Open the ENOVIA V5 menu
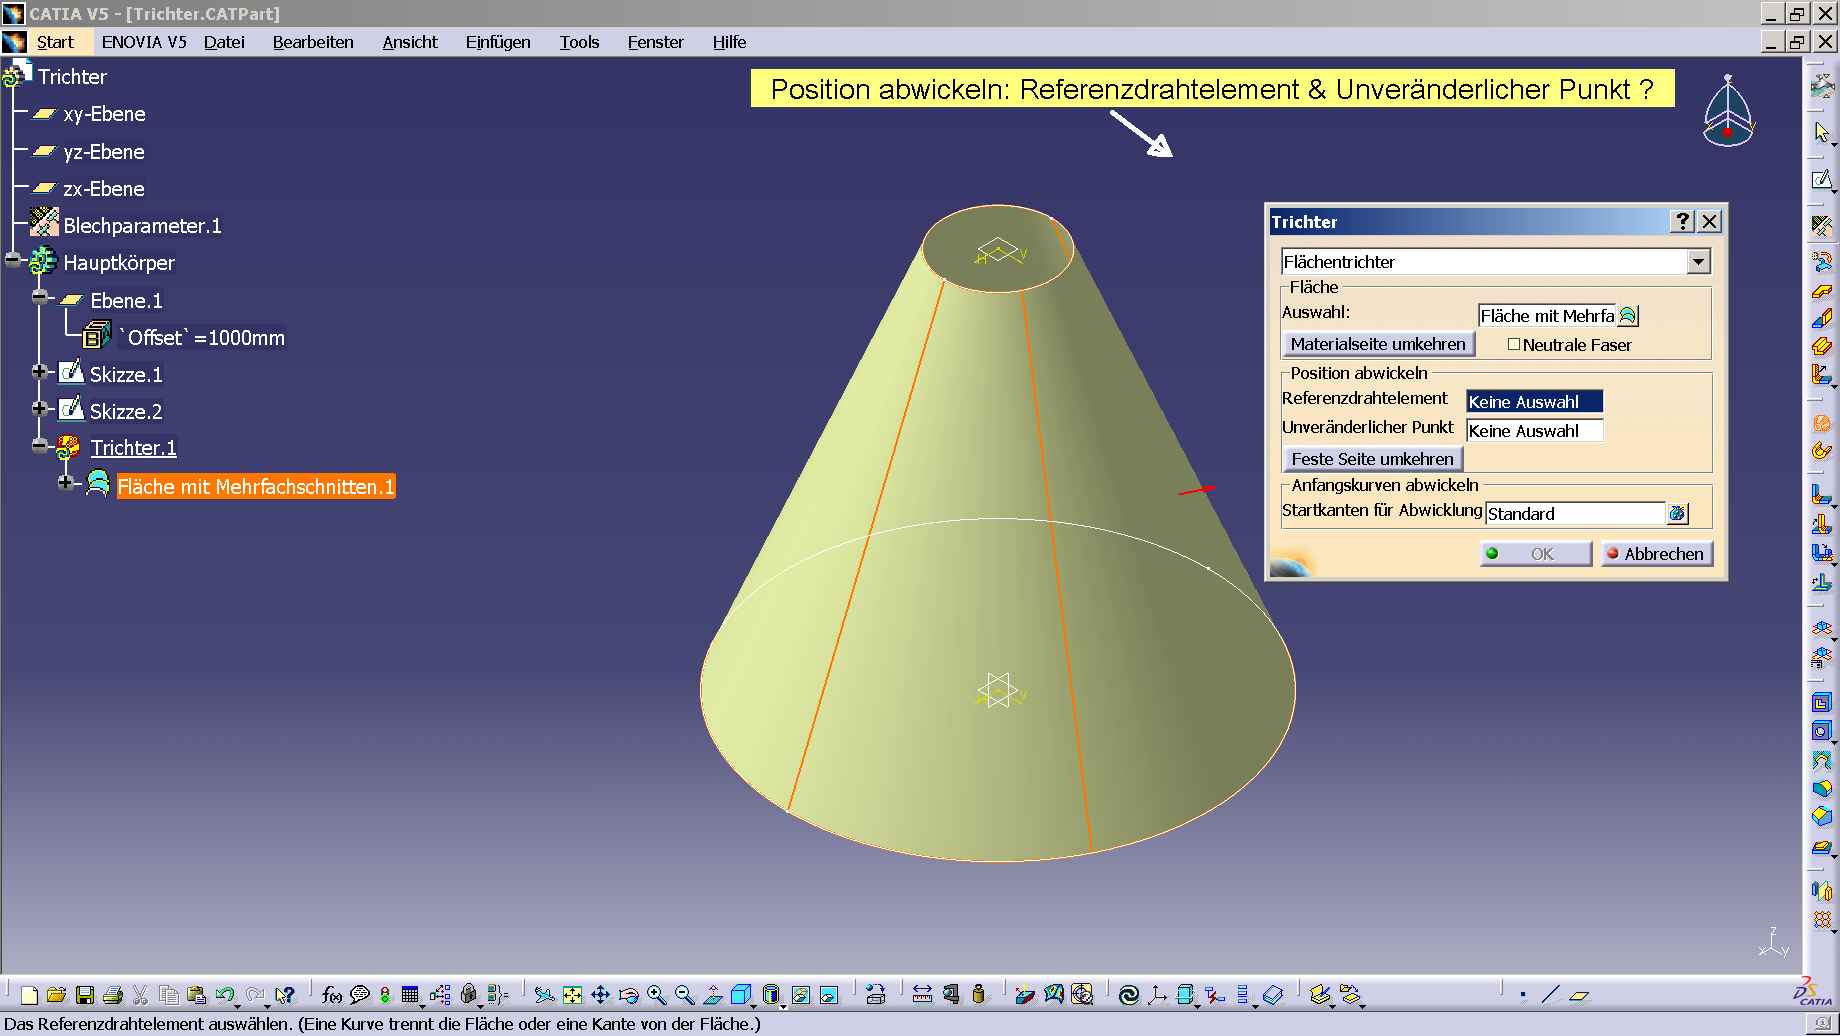This screenshot has width=1840, height=1036. (x=144, y=42)
